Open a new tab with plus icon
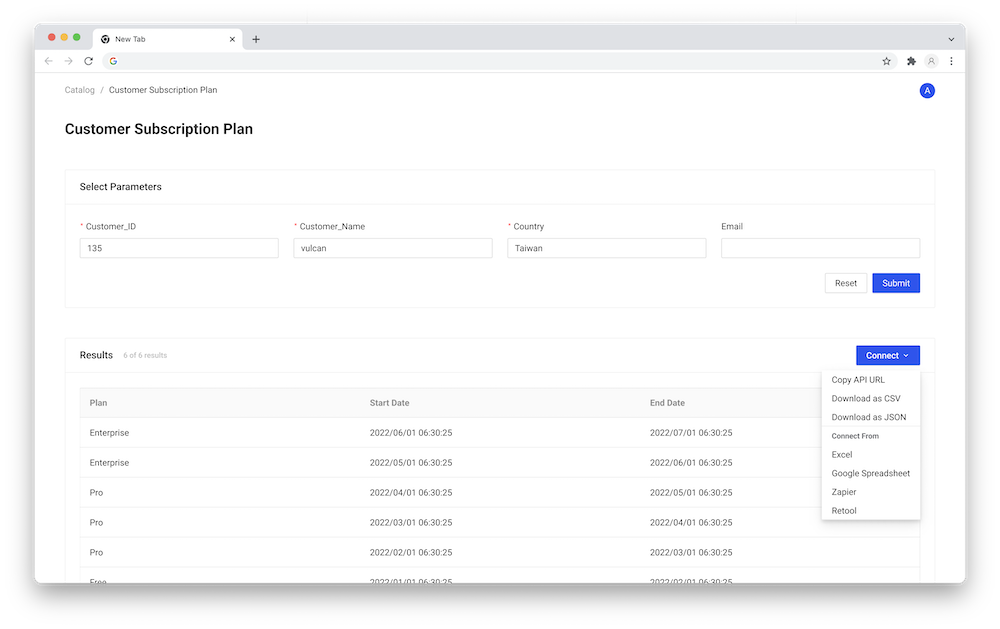This screenshot has height=629, width=1000. [256, 39]
